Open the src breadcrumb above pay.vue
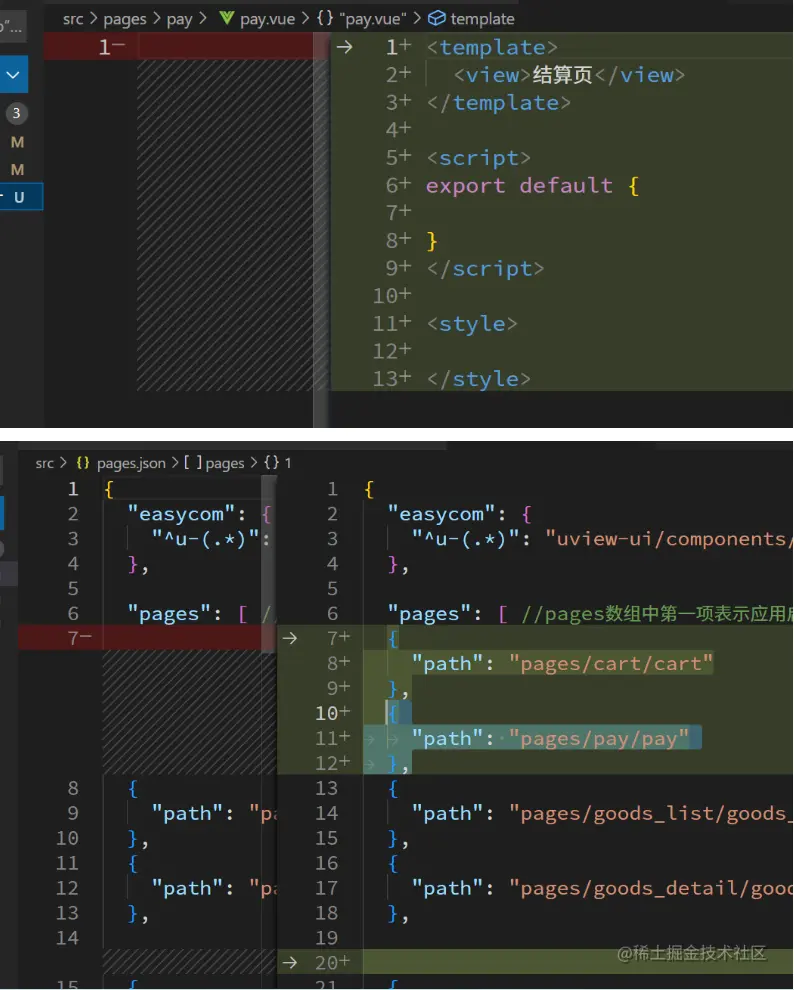 click(73, 19)
